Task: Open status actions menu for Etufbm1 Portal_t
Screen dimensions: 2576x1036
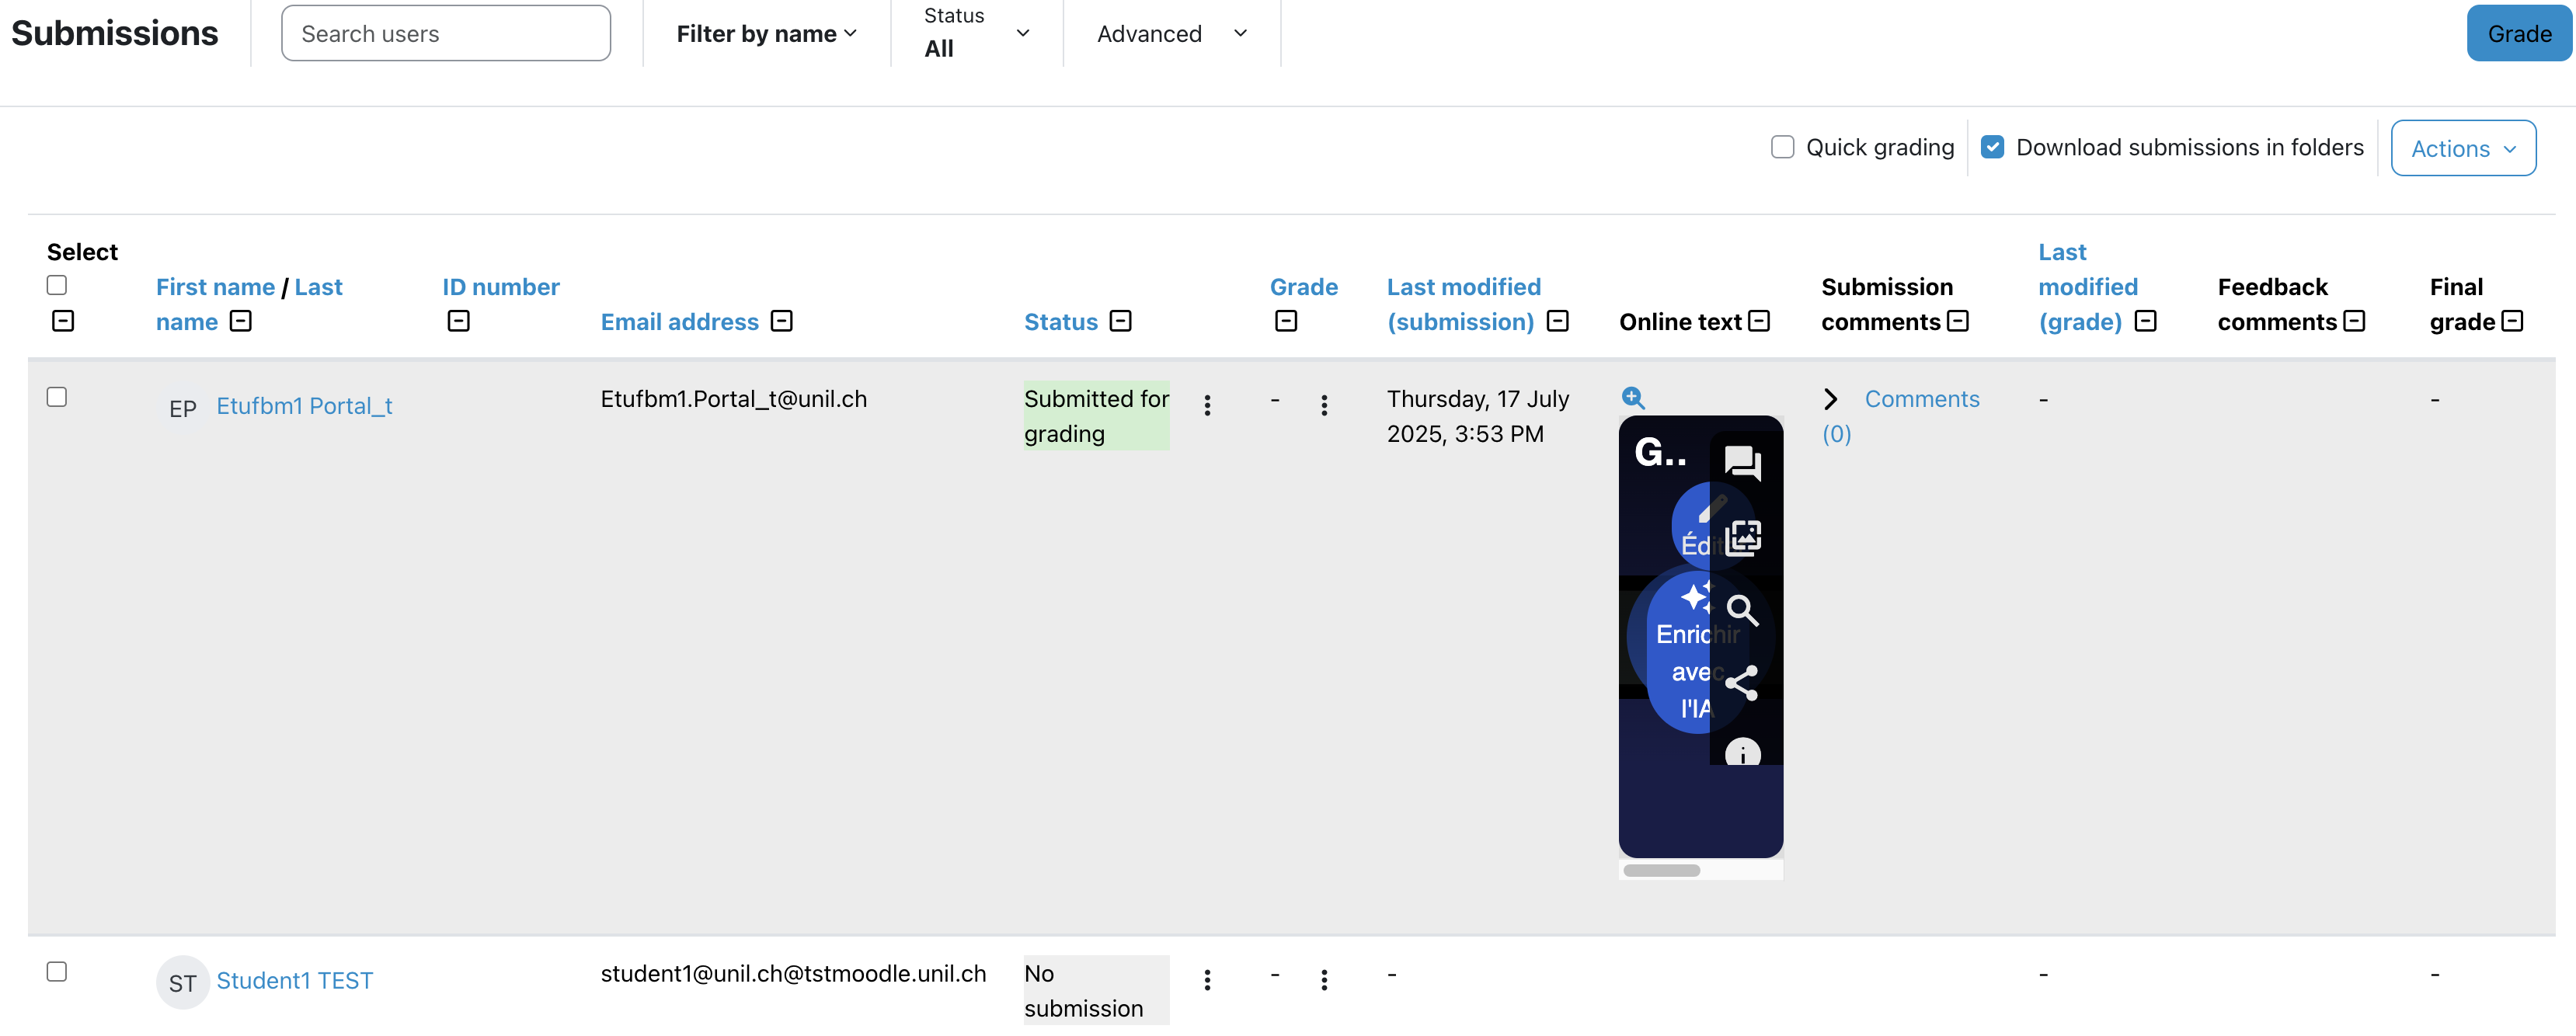Action: (x=1207, y=405)
